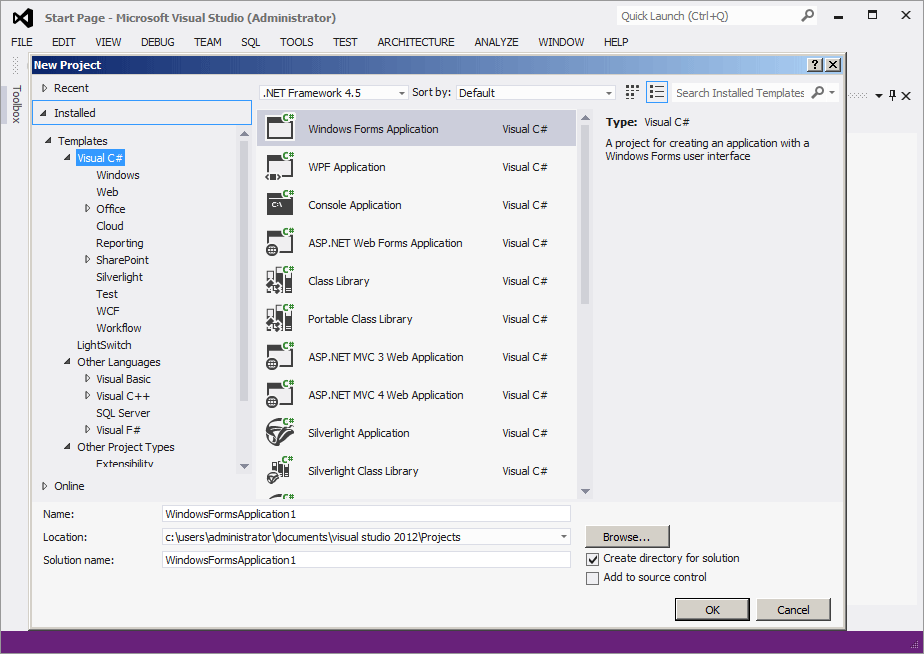Click the OK button
The image size is (924, 654).
712,610
